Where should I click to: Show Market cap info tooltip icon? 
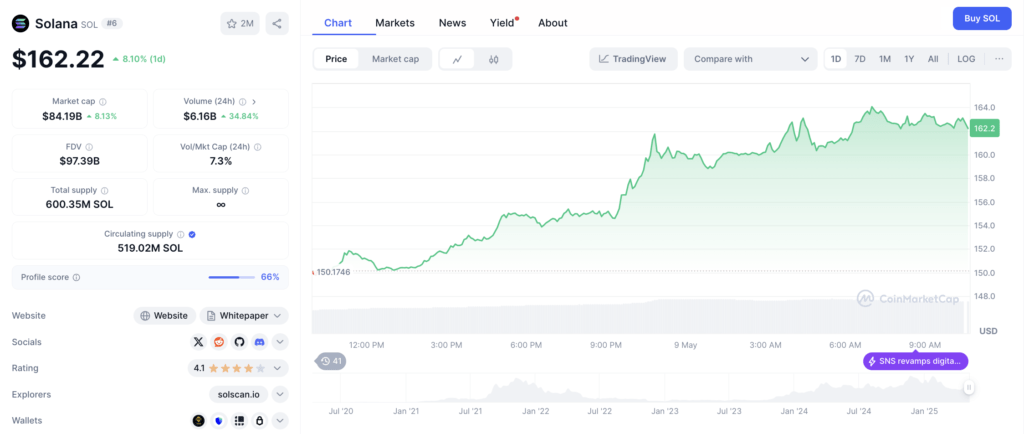click(x=103, y=102)
